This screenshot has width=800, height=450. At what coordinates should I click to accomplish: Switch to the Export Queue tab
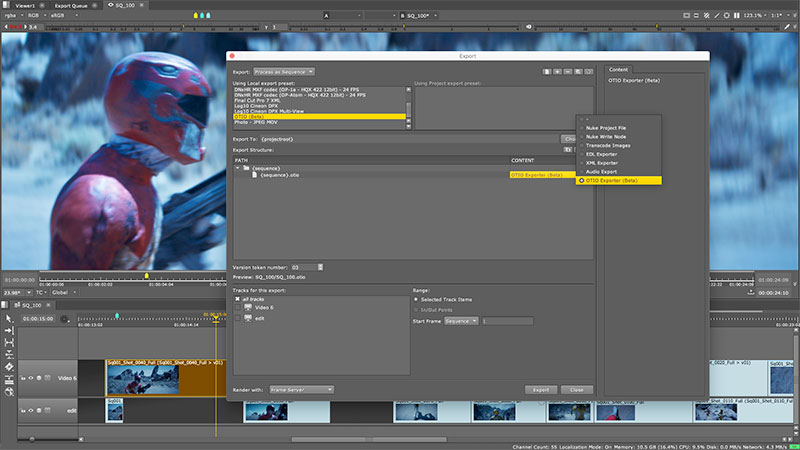(71, 6)
